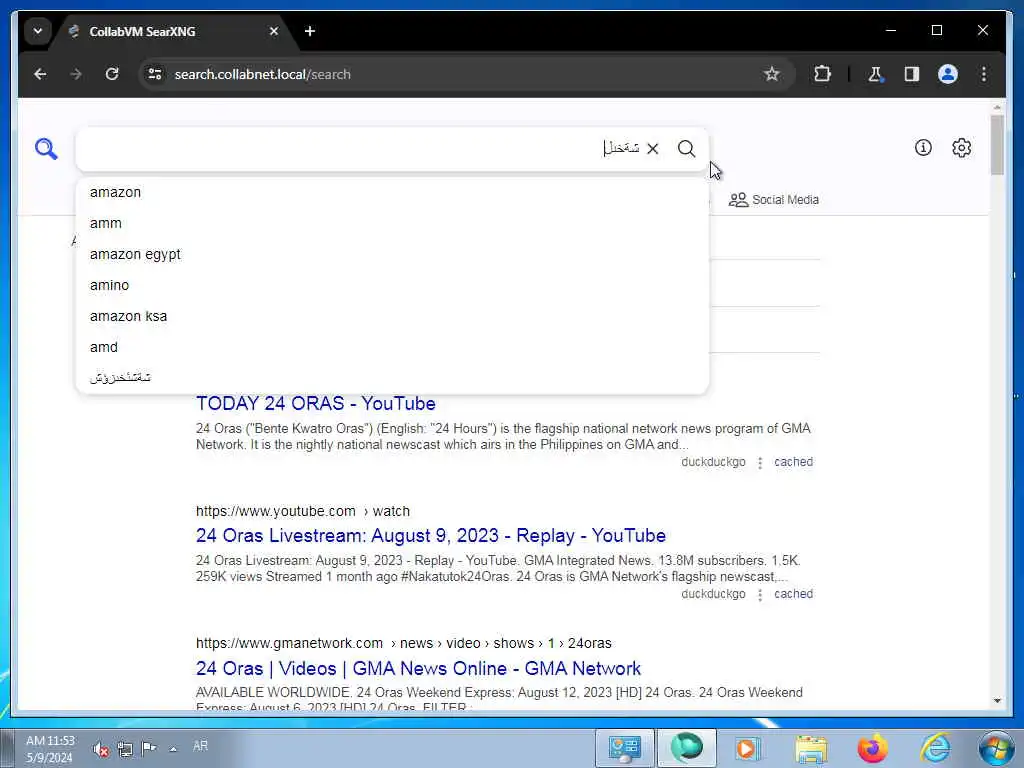Open Windows Media Player from taskbar

click(748, 748)
